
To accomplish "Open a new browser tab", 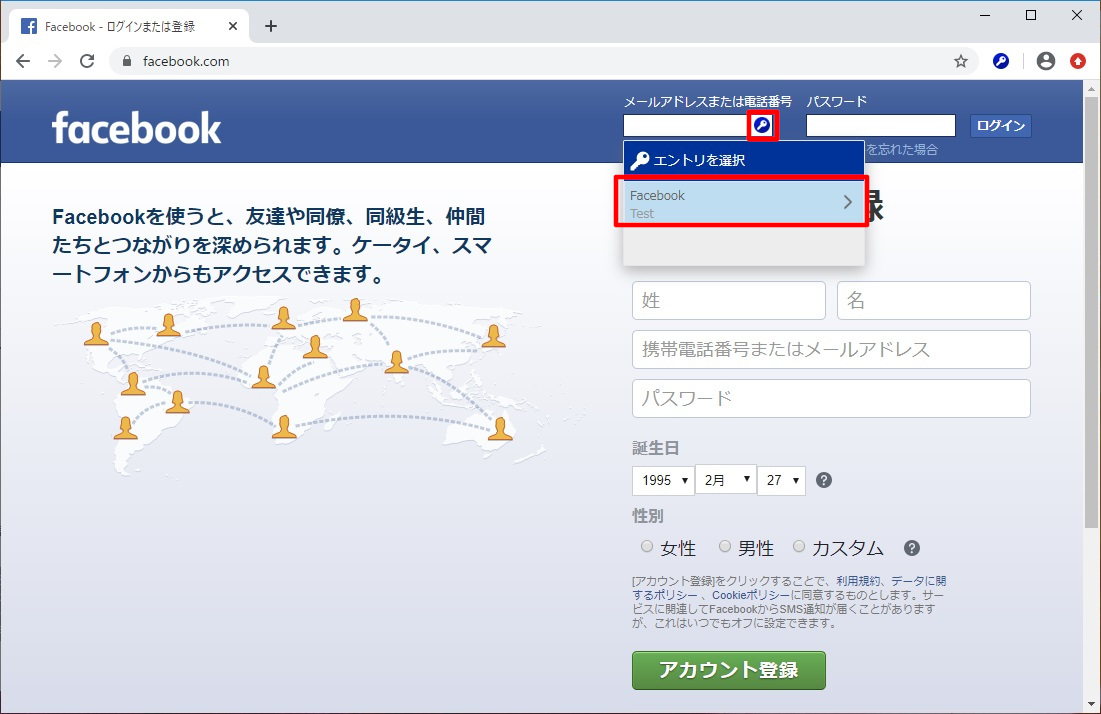I will [270, 26].
